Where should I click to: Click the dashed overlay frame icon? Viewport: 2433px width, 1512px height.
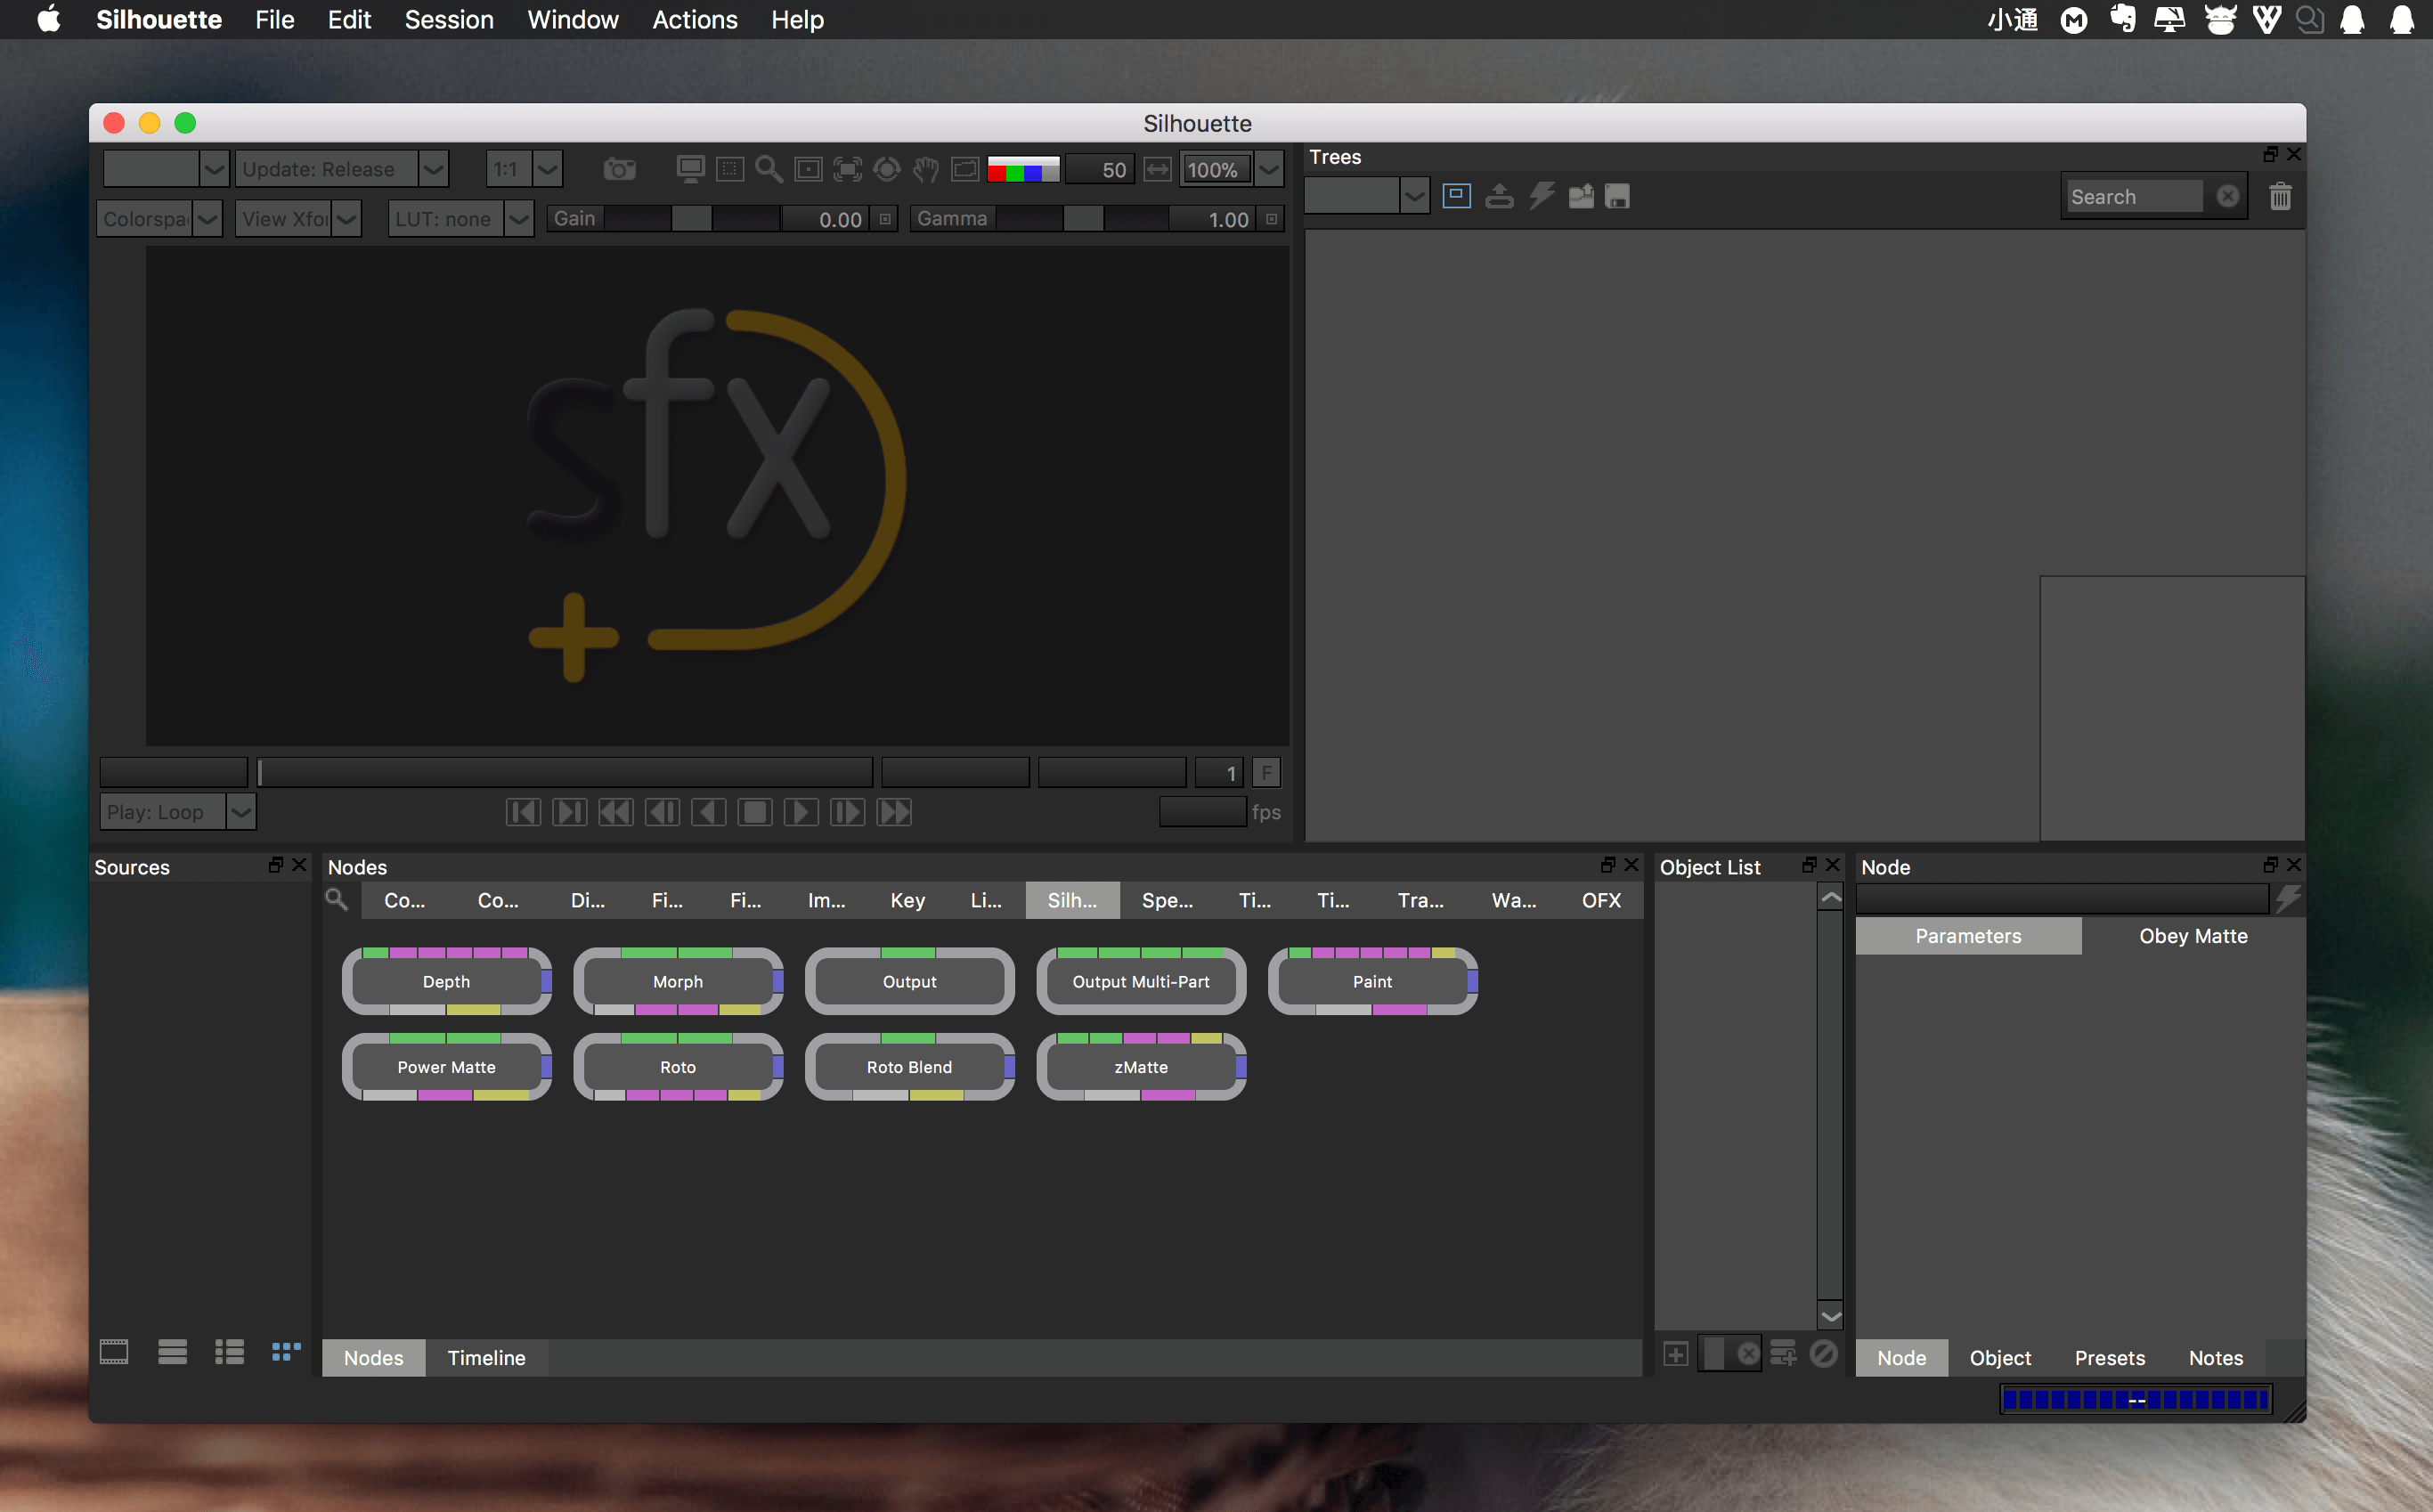click(965, 169)
